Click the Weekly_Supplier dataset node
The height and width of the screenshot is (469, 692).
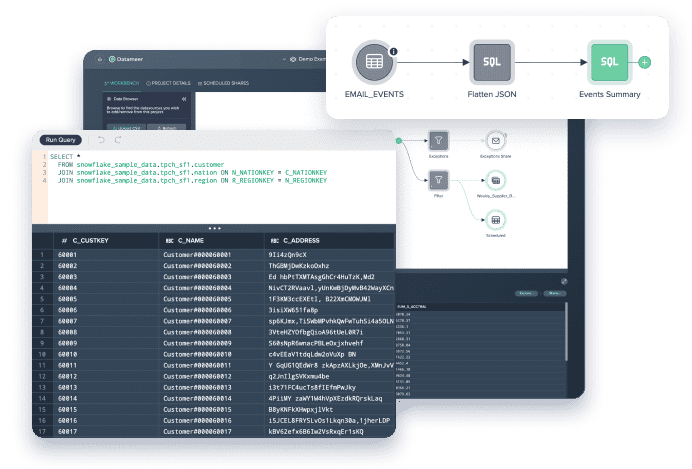coord(496,180)
